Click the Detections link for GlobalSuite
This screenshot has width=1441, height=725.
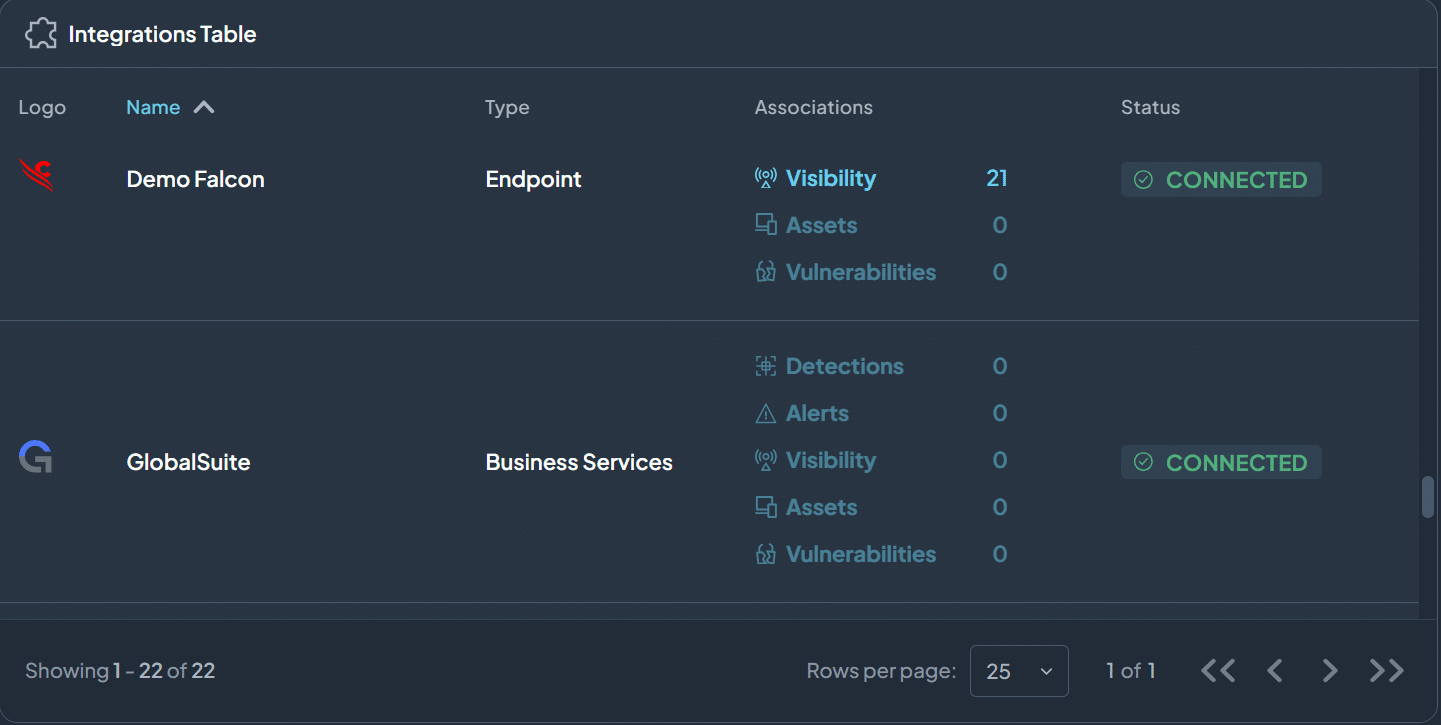point(844,365)
